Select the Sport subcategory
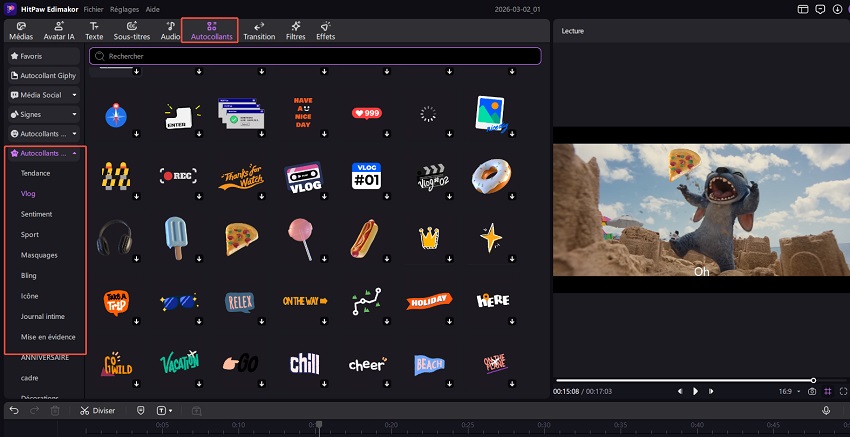 (x=30, y=235)
